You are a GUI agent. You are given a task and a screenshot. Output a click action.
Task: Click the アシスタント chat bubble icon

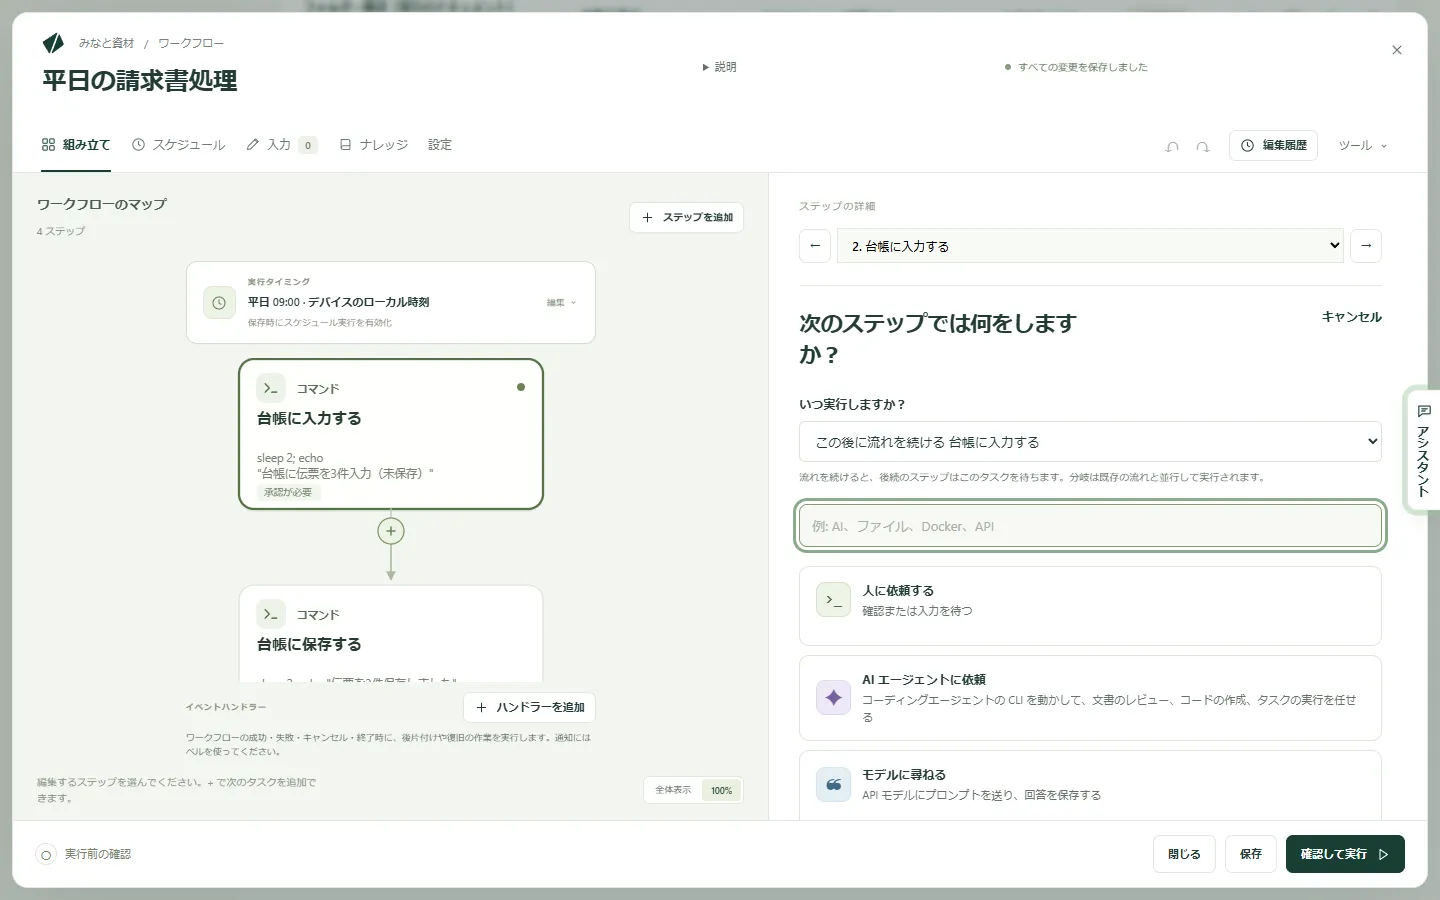click(x=1424, y=411)
